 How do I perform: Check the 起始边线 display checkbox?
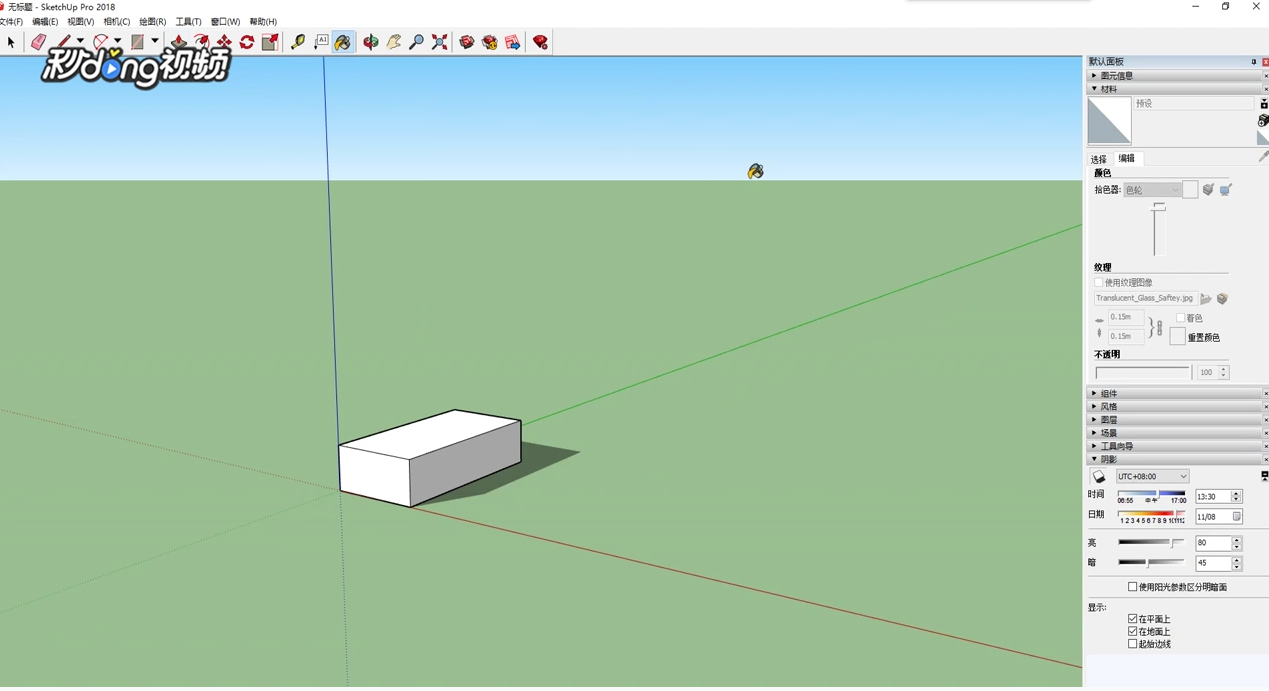(1132, 644)
